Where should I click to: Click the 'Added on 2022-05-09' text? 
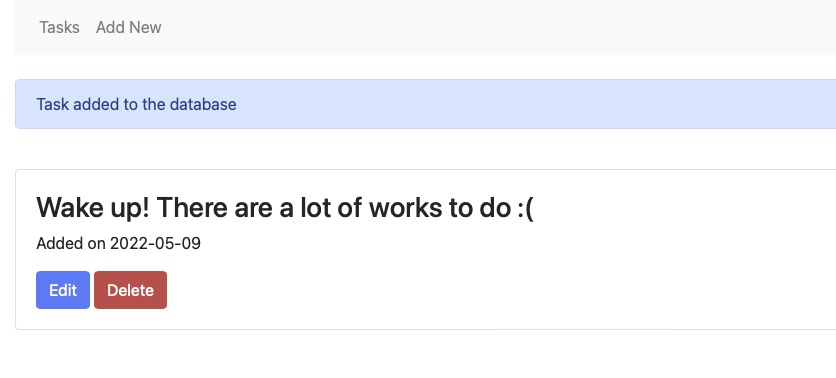118,244
